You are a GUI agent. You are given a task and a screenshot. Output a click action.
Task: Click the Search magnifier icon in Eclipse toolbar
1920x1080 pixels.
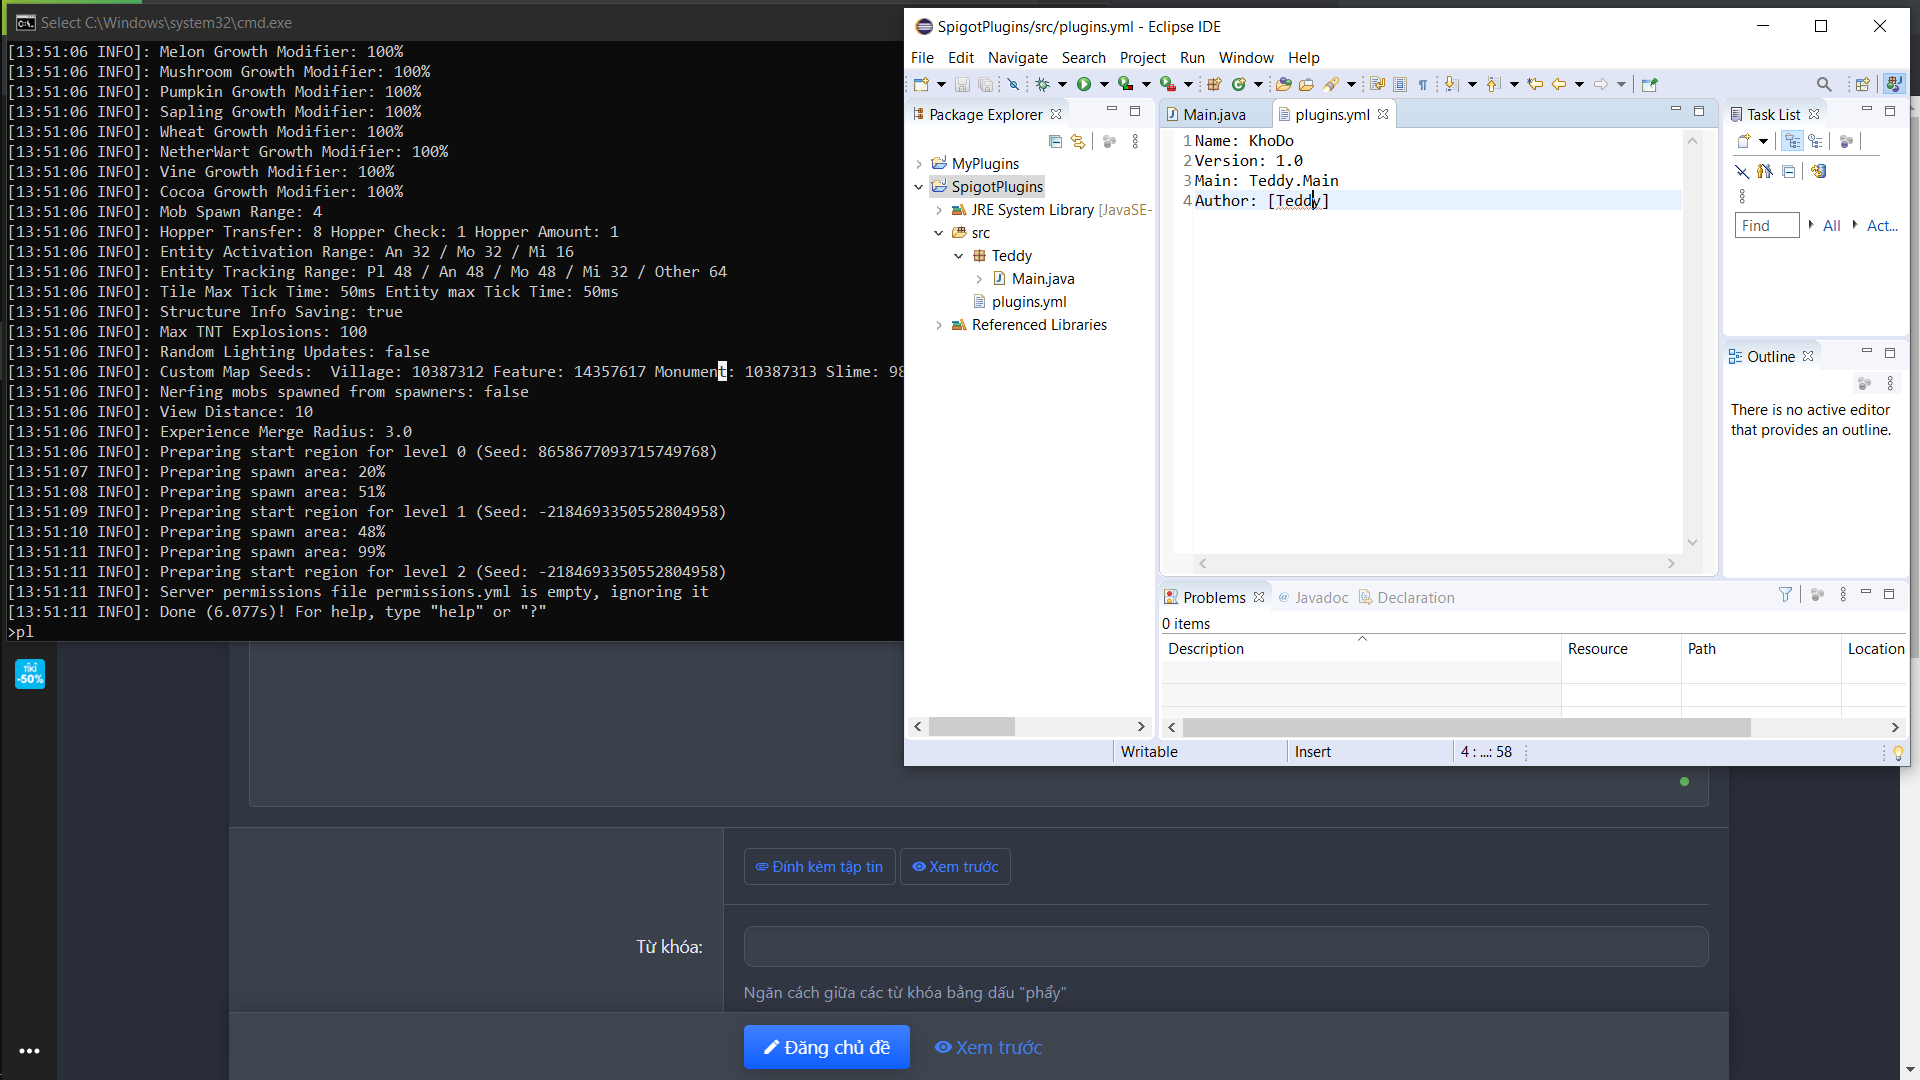tap(1824, 85)
